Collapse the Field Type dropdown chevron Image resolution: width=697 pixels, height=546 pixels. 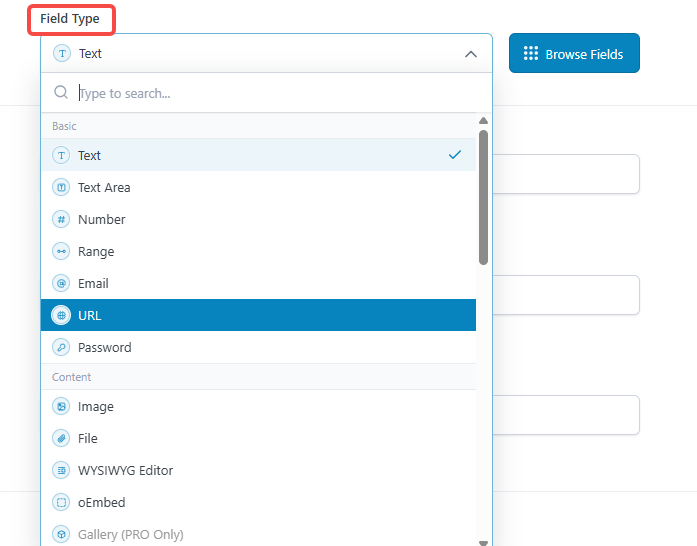pyautogui.click(x=471, y=54)
